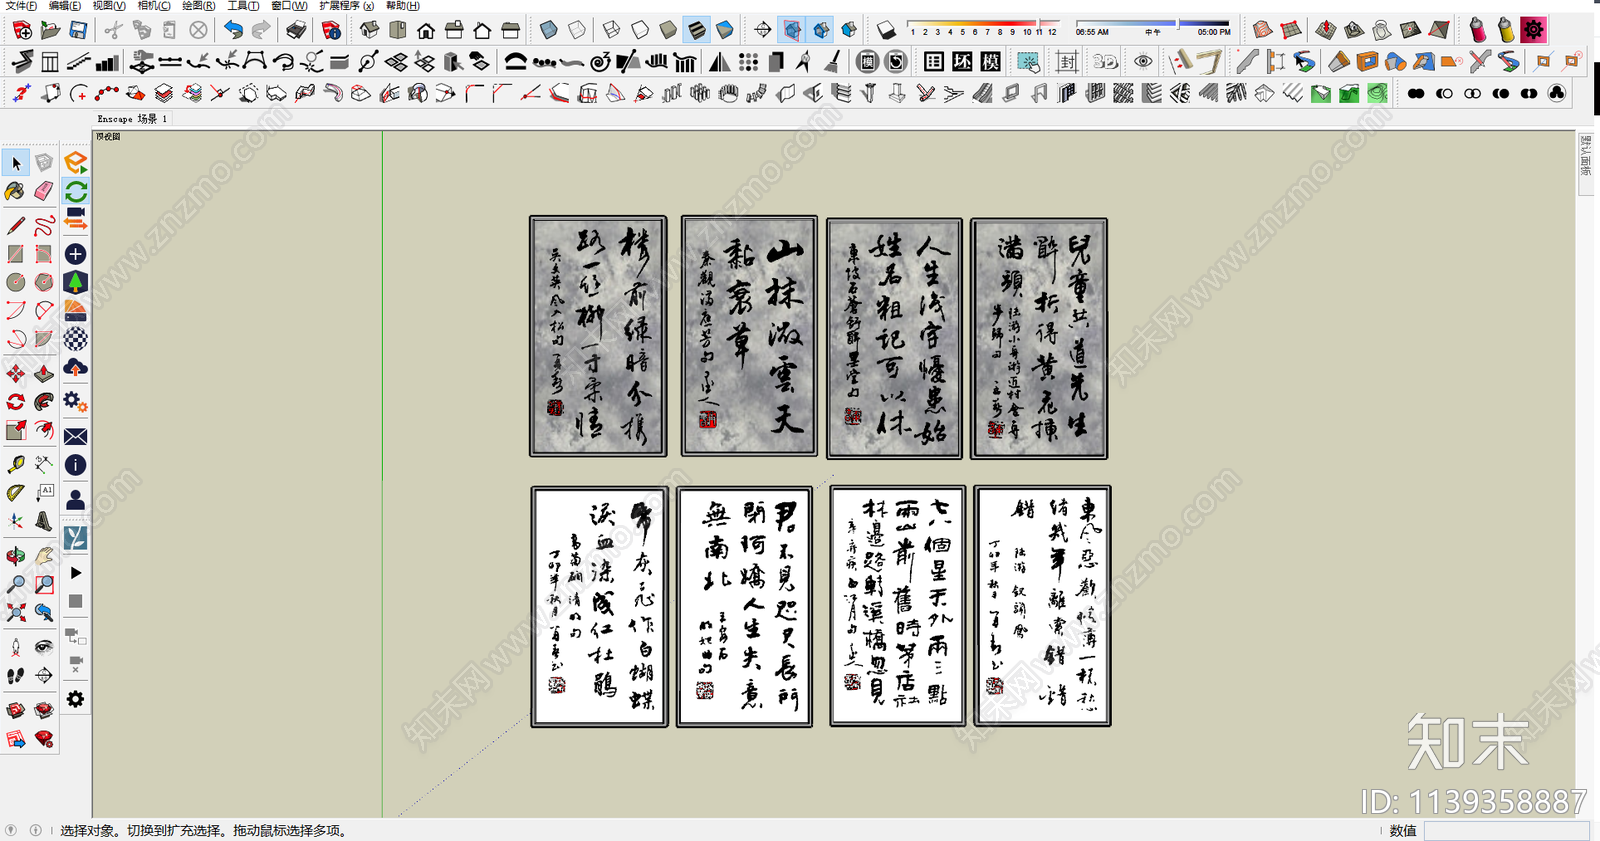Image resolution: width=1600 pixels, height=841 pixels.
Task: Open the 帮助(H) menu
Action: point(403,6)
